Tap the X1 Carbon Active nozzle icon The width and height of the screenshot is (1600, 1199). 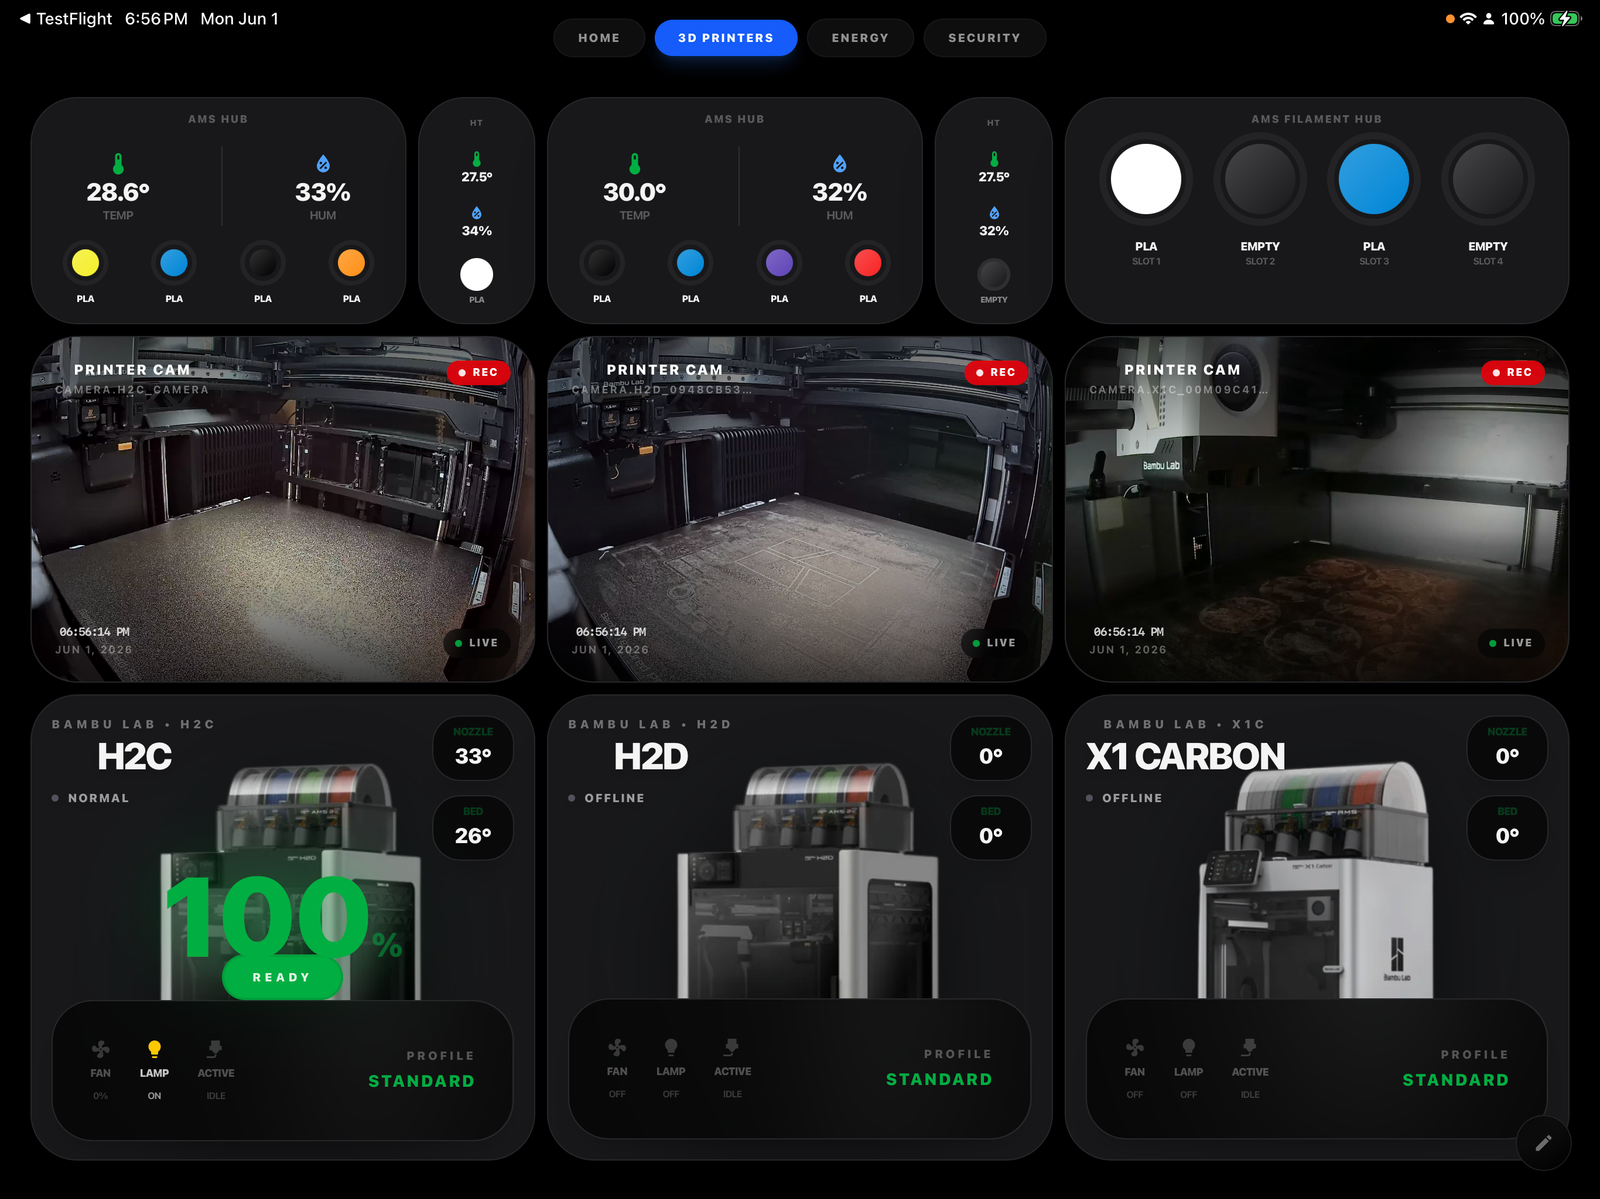[1249, 1047]
